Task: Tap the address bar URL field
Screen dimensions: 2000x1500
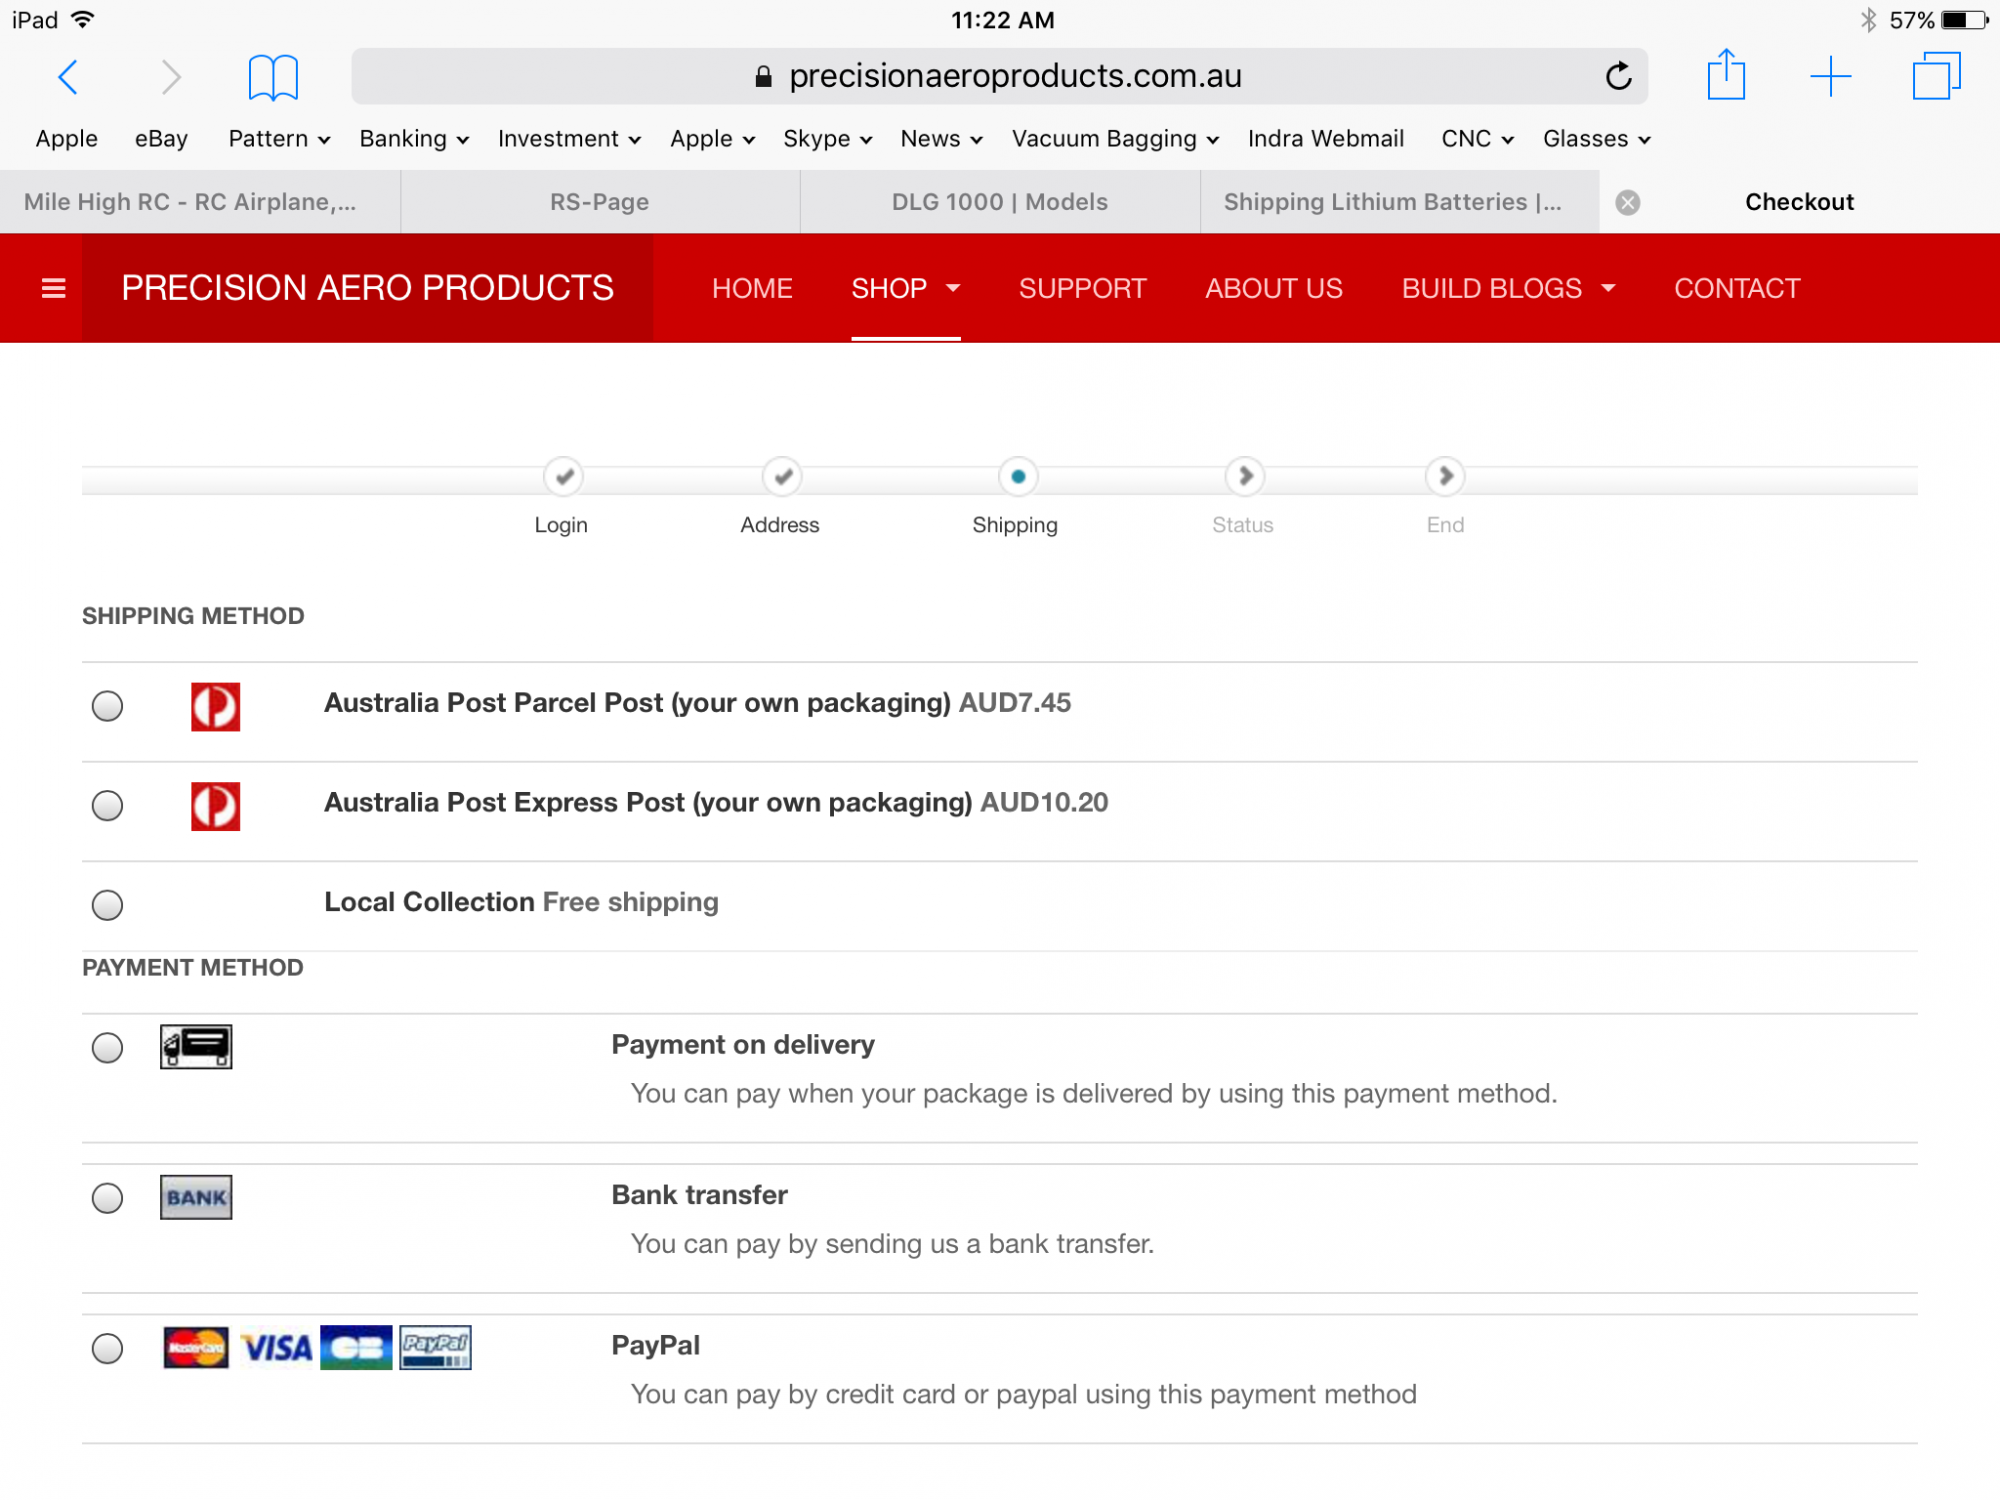Action: click(x=1000, y=76)
